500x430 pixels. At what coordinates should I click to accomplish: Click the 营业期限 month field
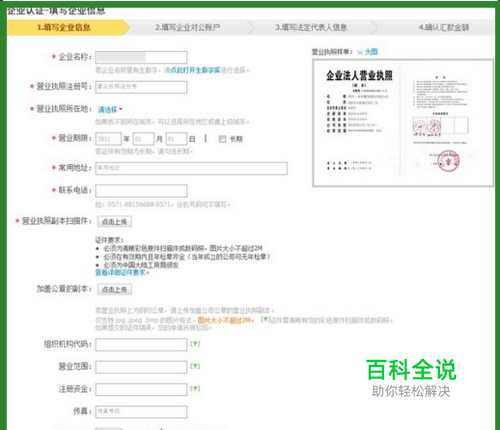pyautogui.click(x=144, y=139)
